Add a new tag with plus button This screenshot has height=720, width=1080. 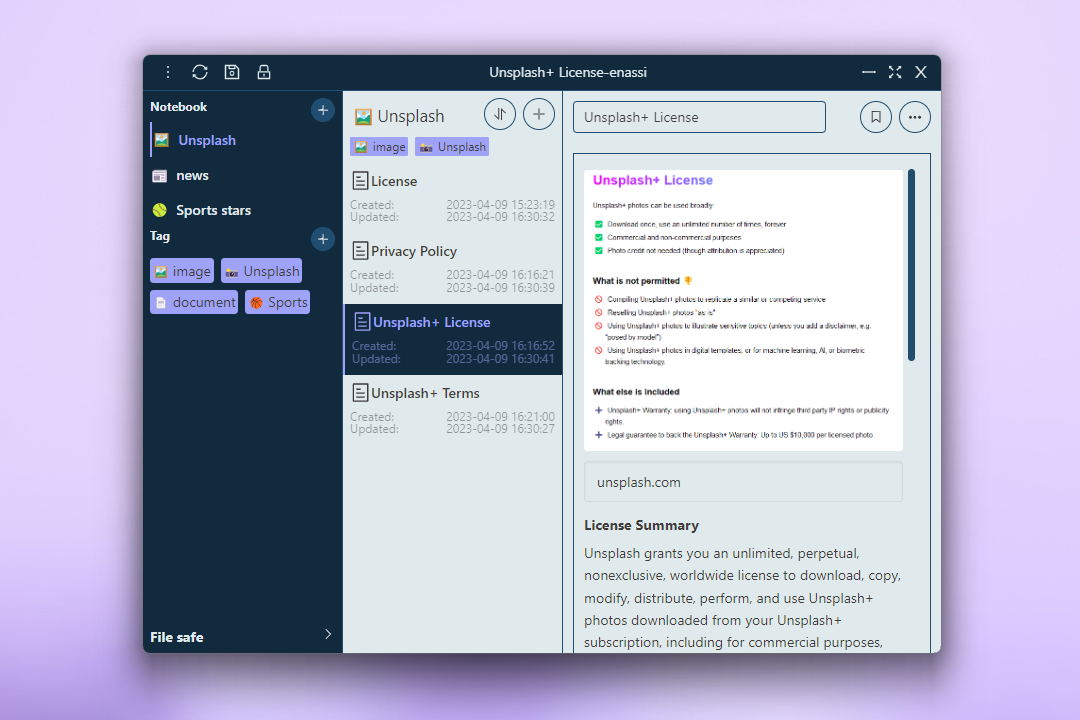coord(322,239)
